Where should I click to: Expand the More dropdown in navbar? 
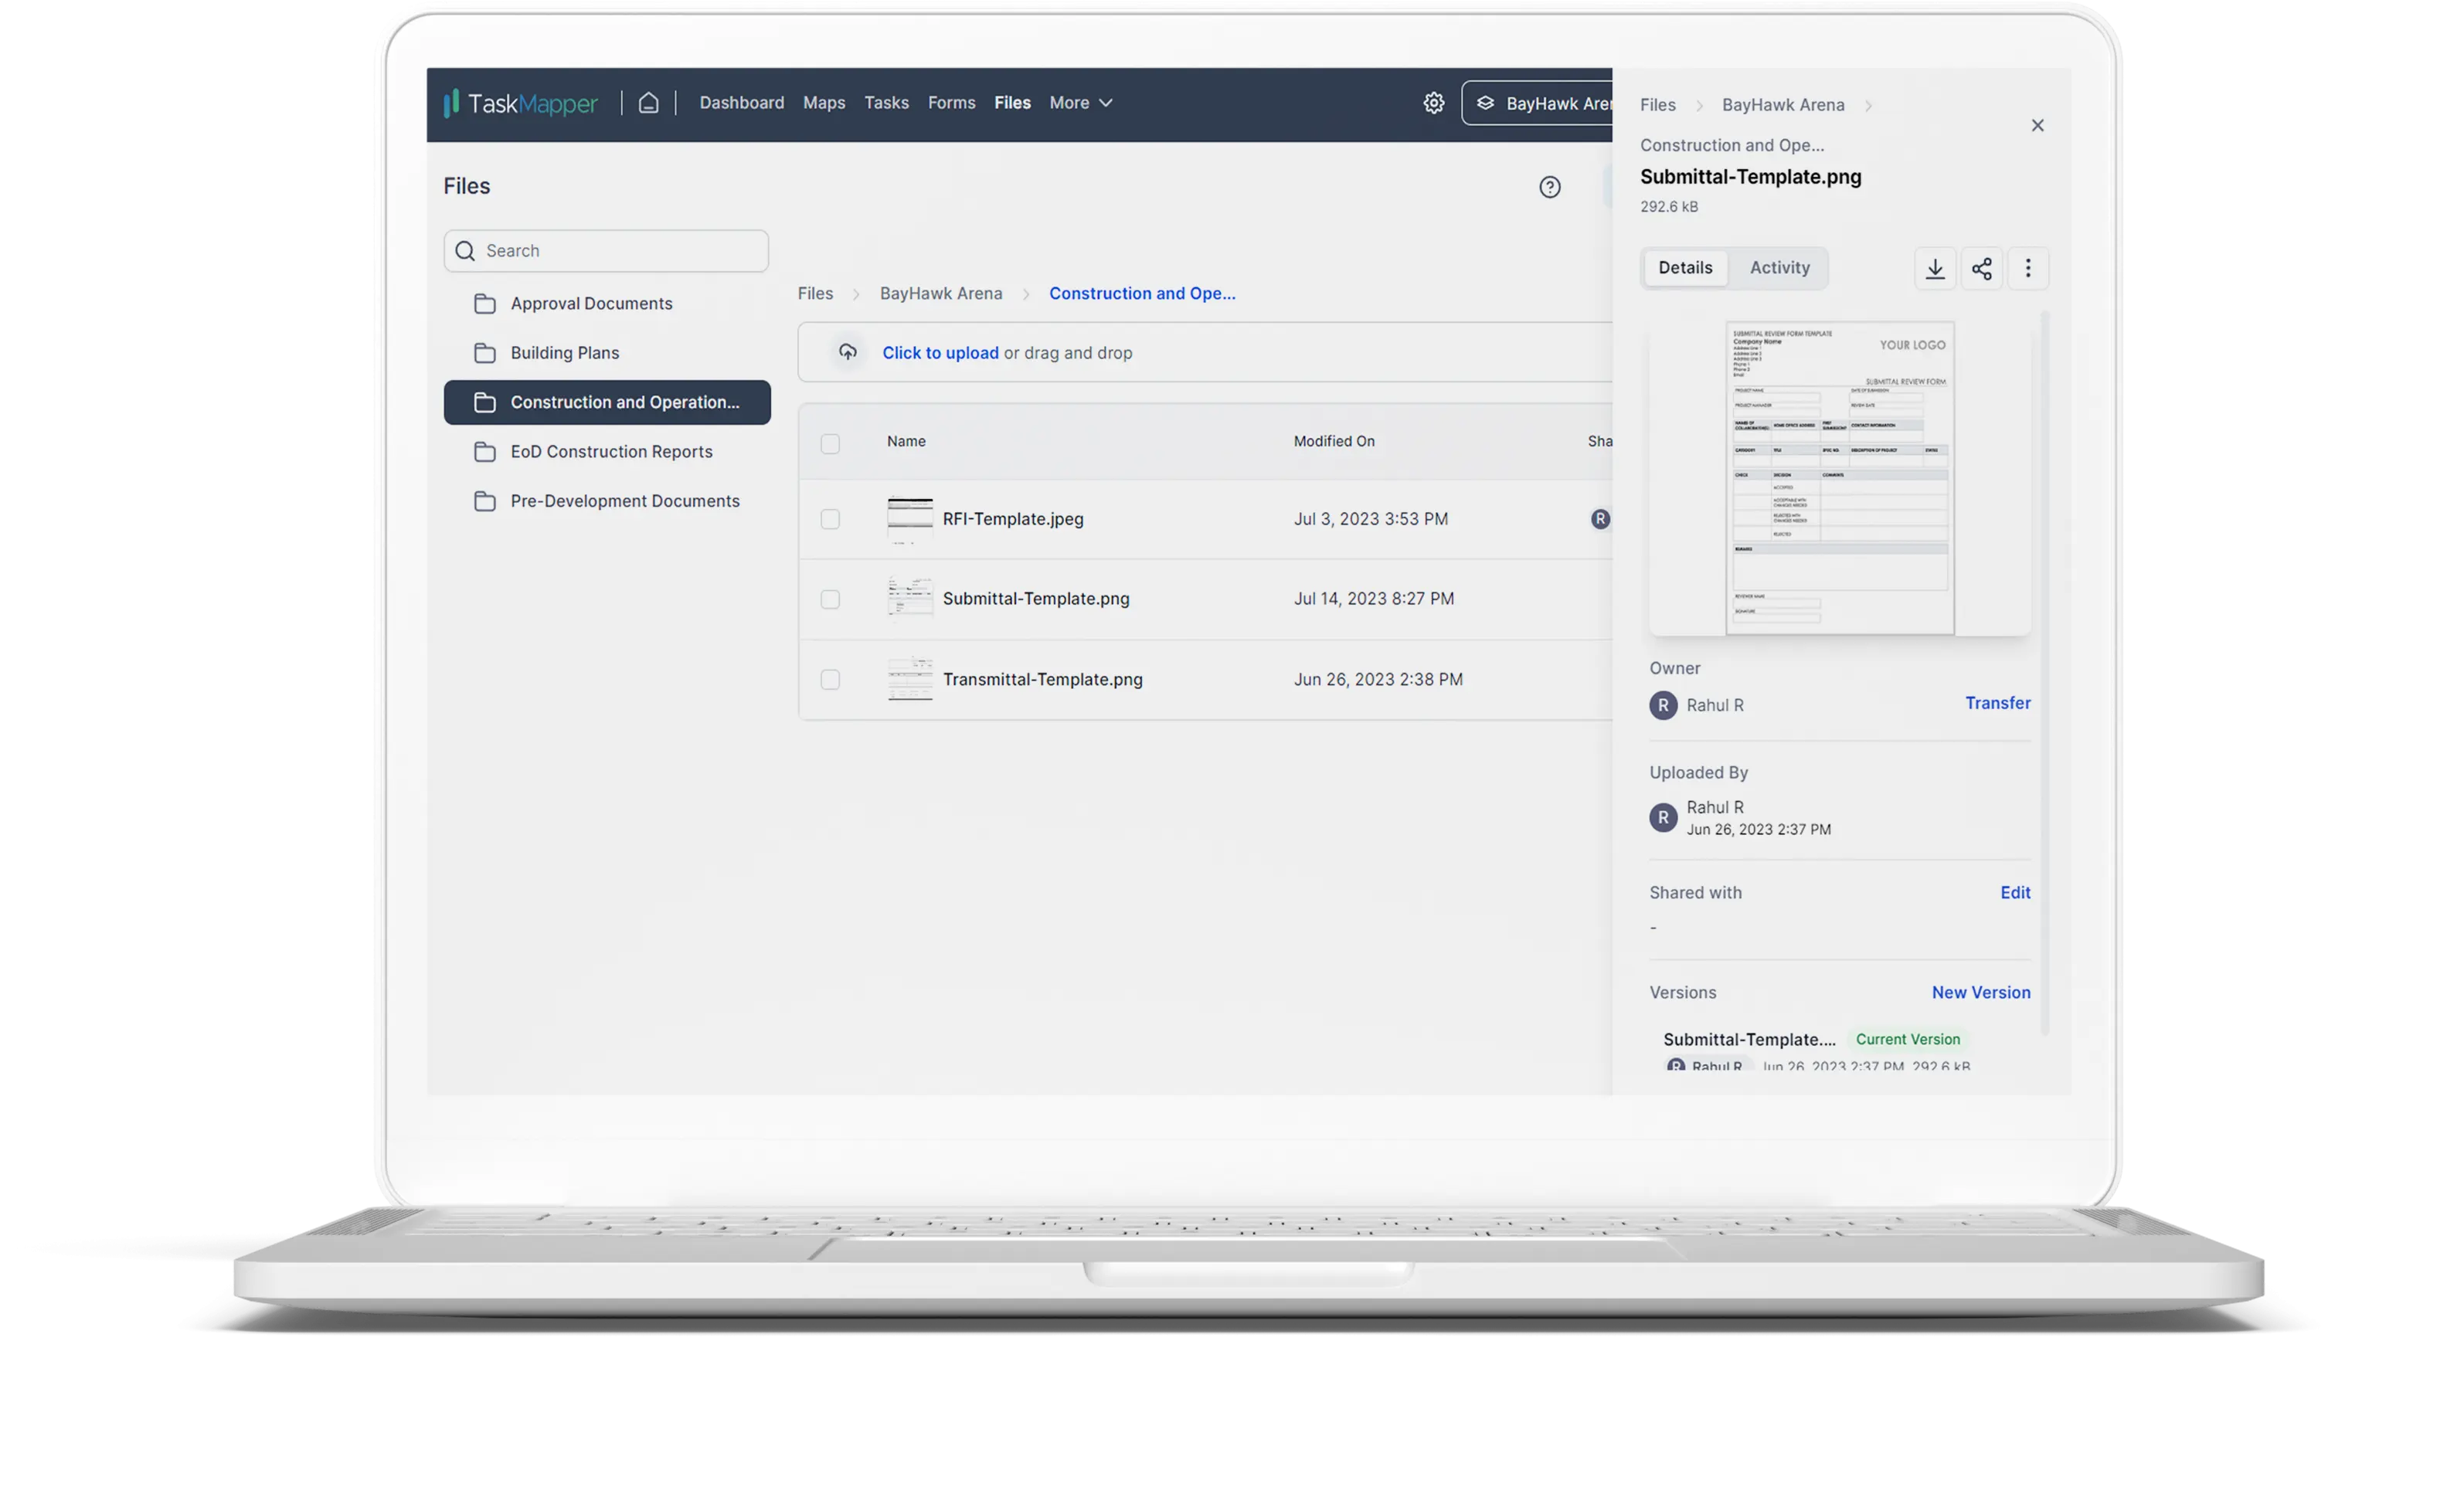(x=1080, y=103)
